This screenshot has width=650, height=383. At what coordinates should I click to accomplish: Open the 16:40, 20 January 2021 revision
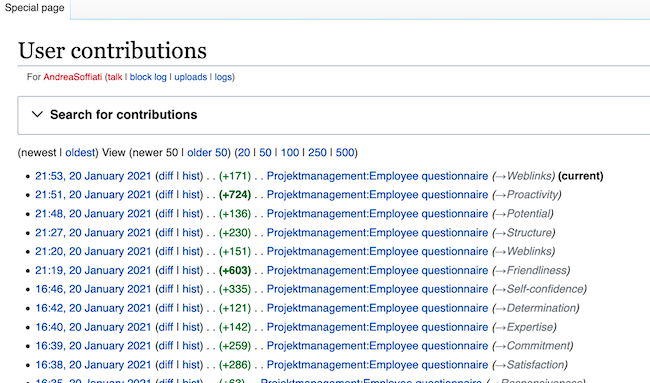click(x=93, y=327)
